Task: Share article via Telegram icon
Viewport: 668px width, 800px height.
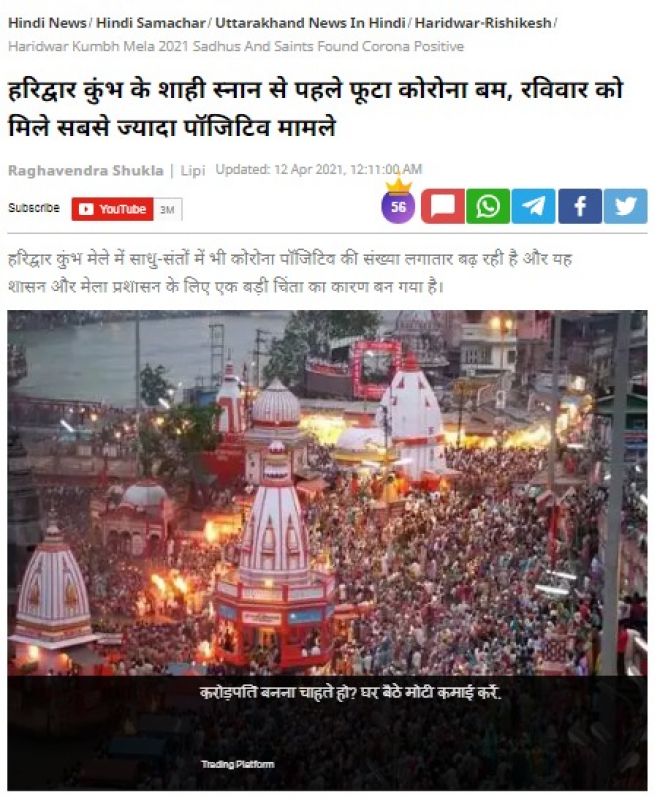Action: pyautogui.click(x=533, y=206)
